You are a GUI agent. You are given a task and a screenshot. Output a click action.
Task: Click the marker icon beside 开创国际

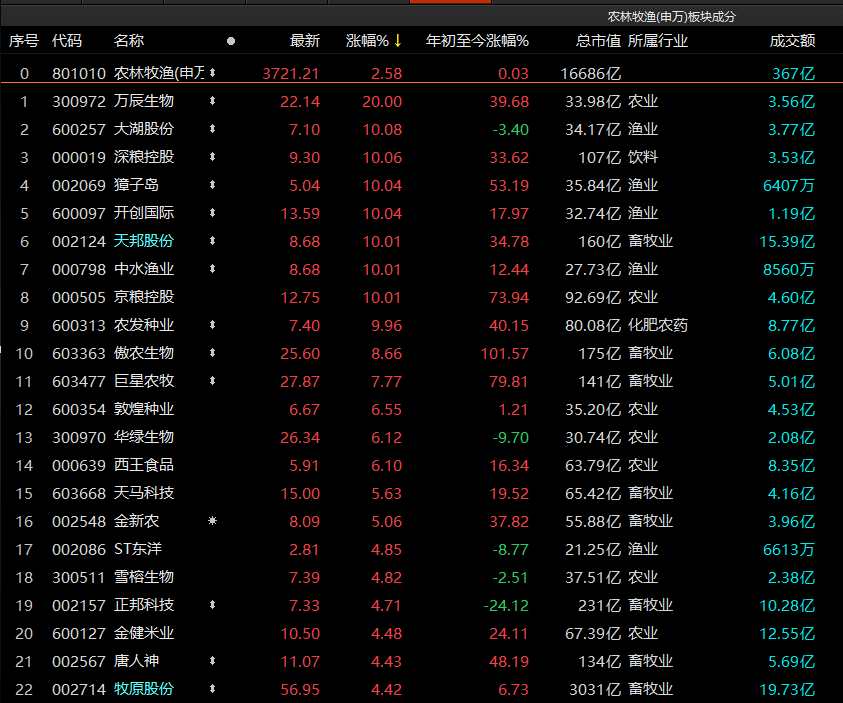click(212, 212)
